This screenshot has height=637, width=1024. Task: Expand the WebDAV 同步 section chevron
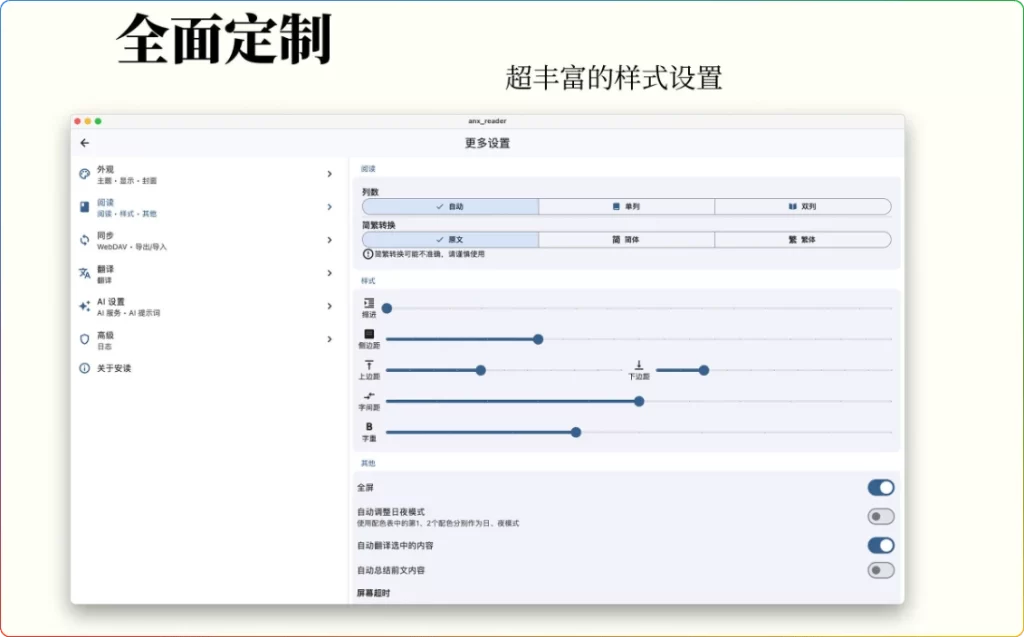click(x=330, y=239)
